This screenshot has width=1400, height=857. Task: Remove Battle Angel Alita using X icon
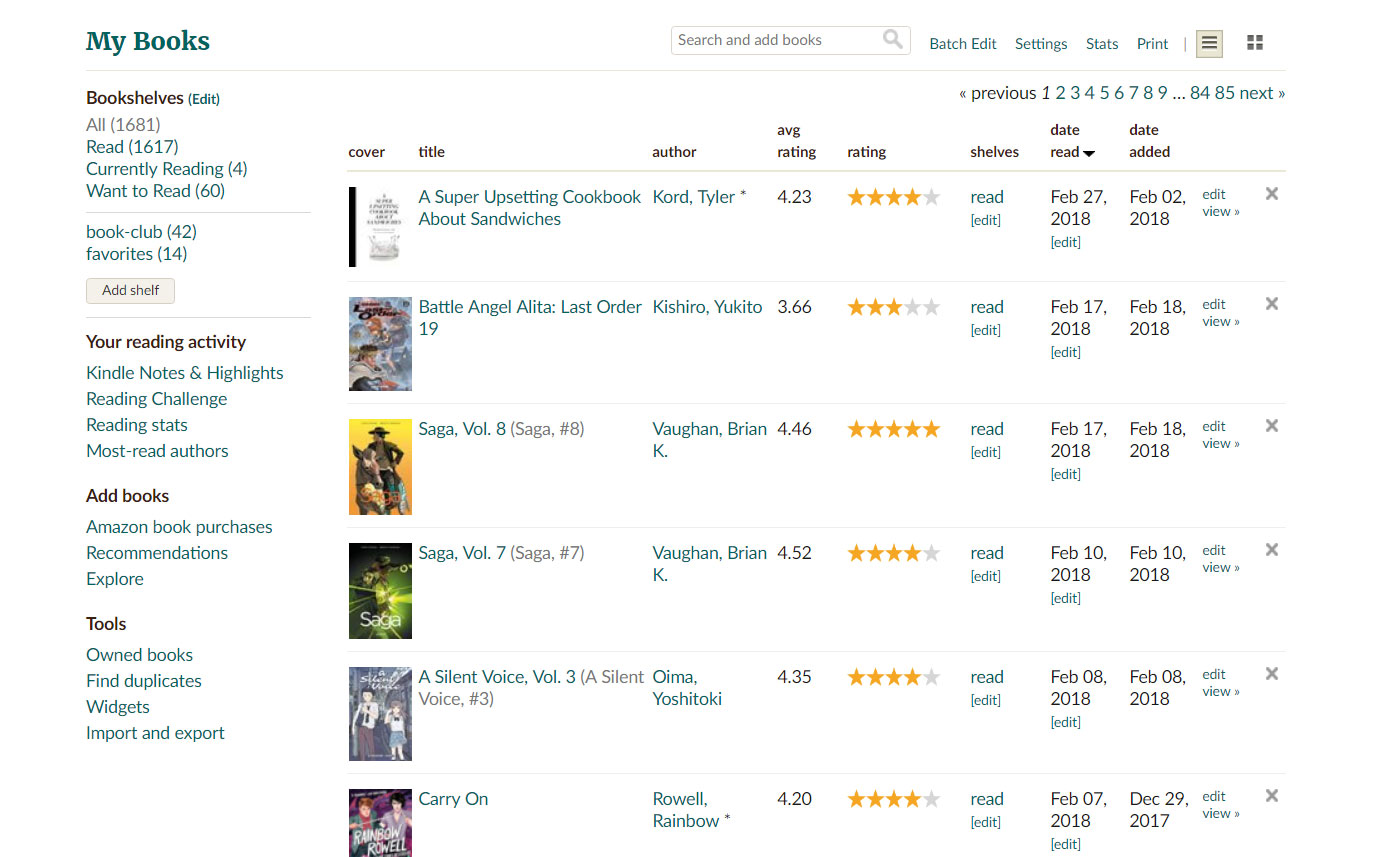click(1271, 304)
